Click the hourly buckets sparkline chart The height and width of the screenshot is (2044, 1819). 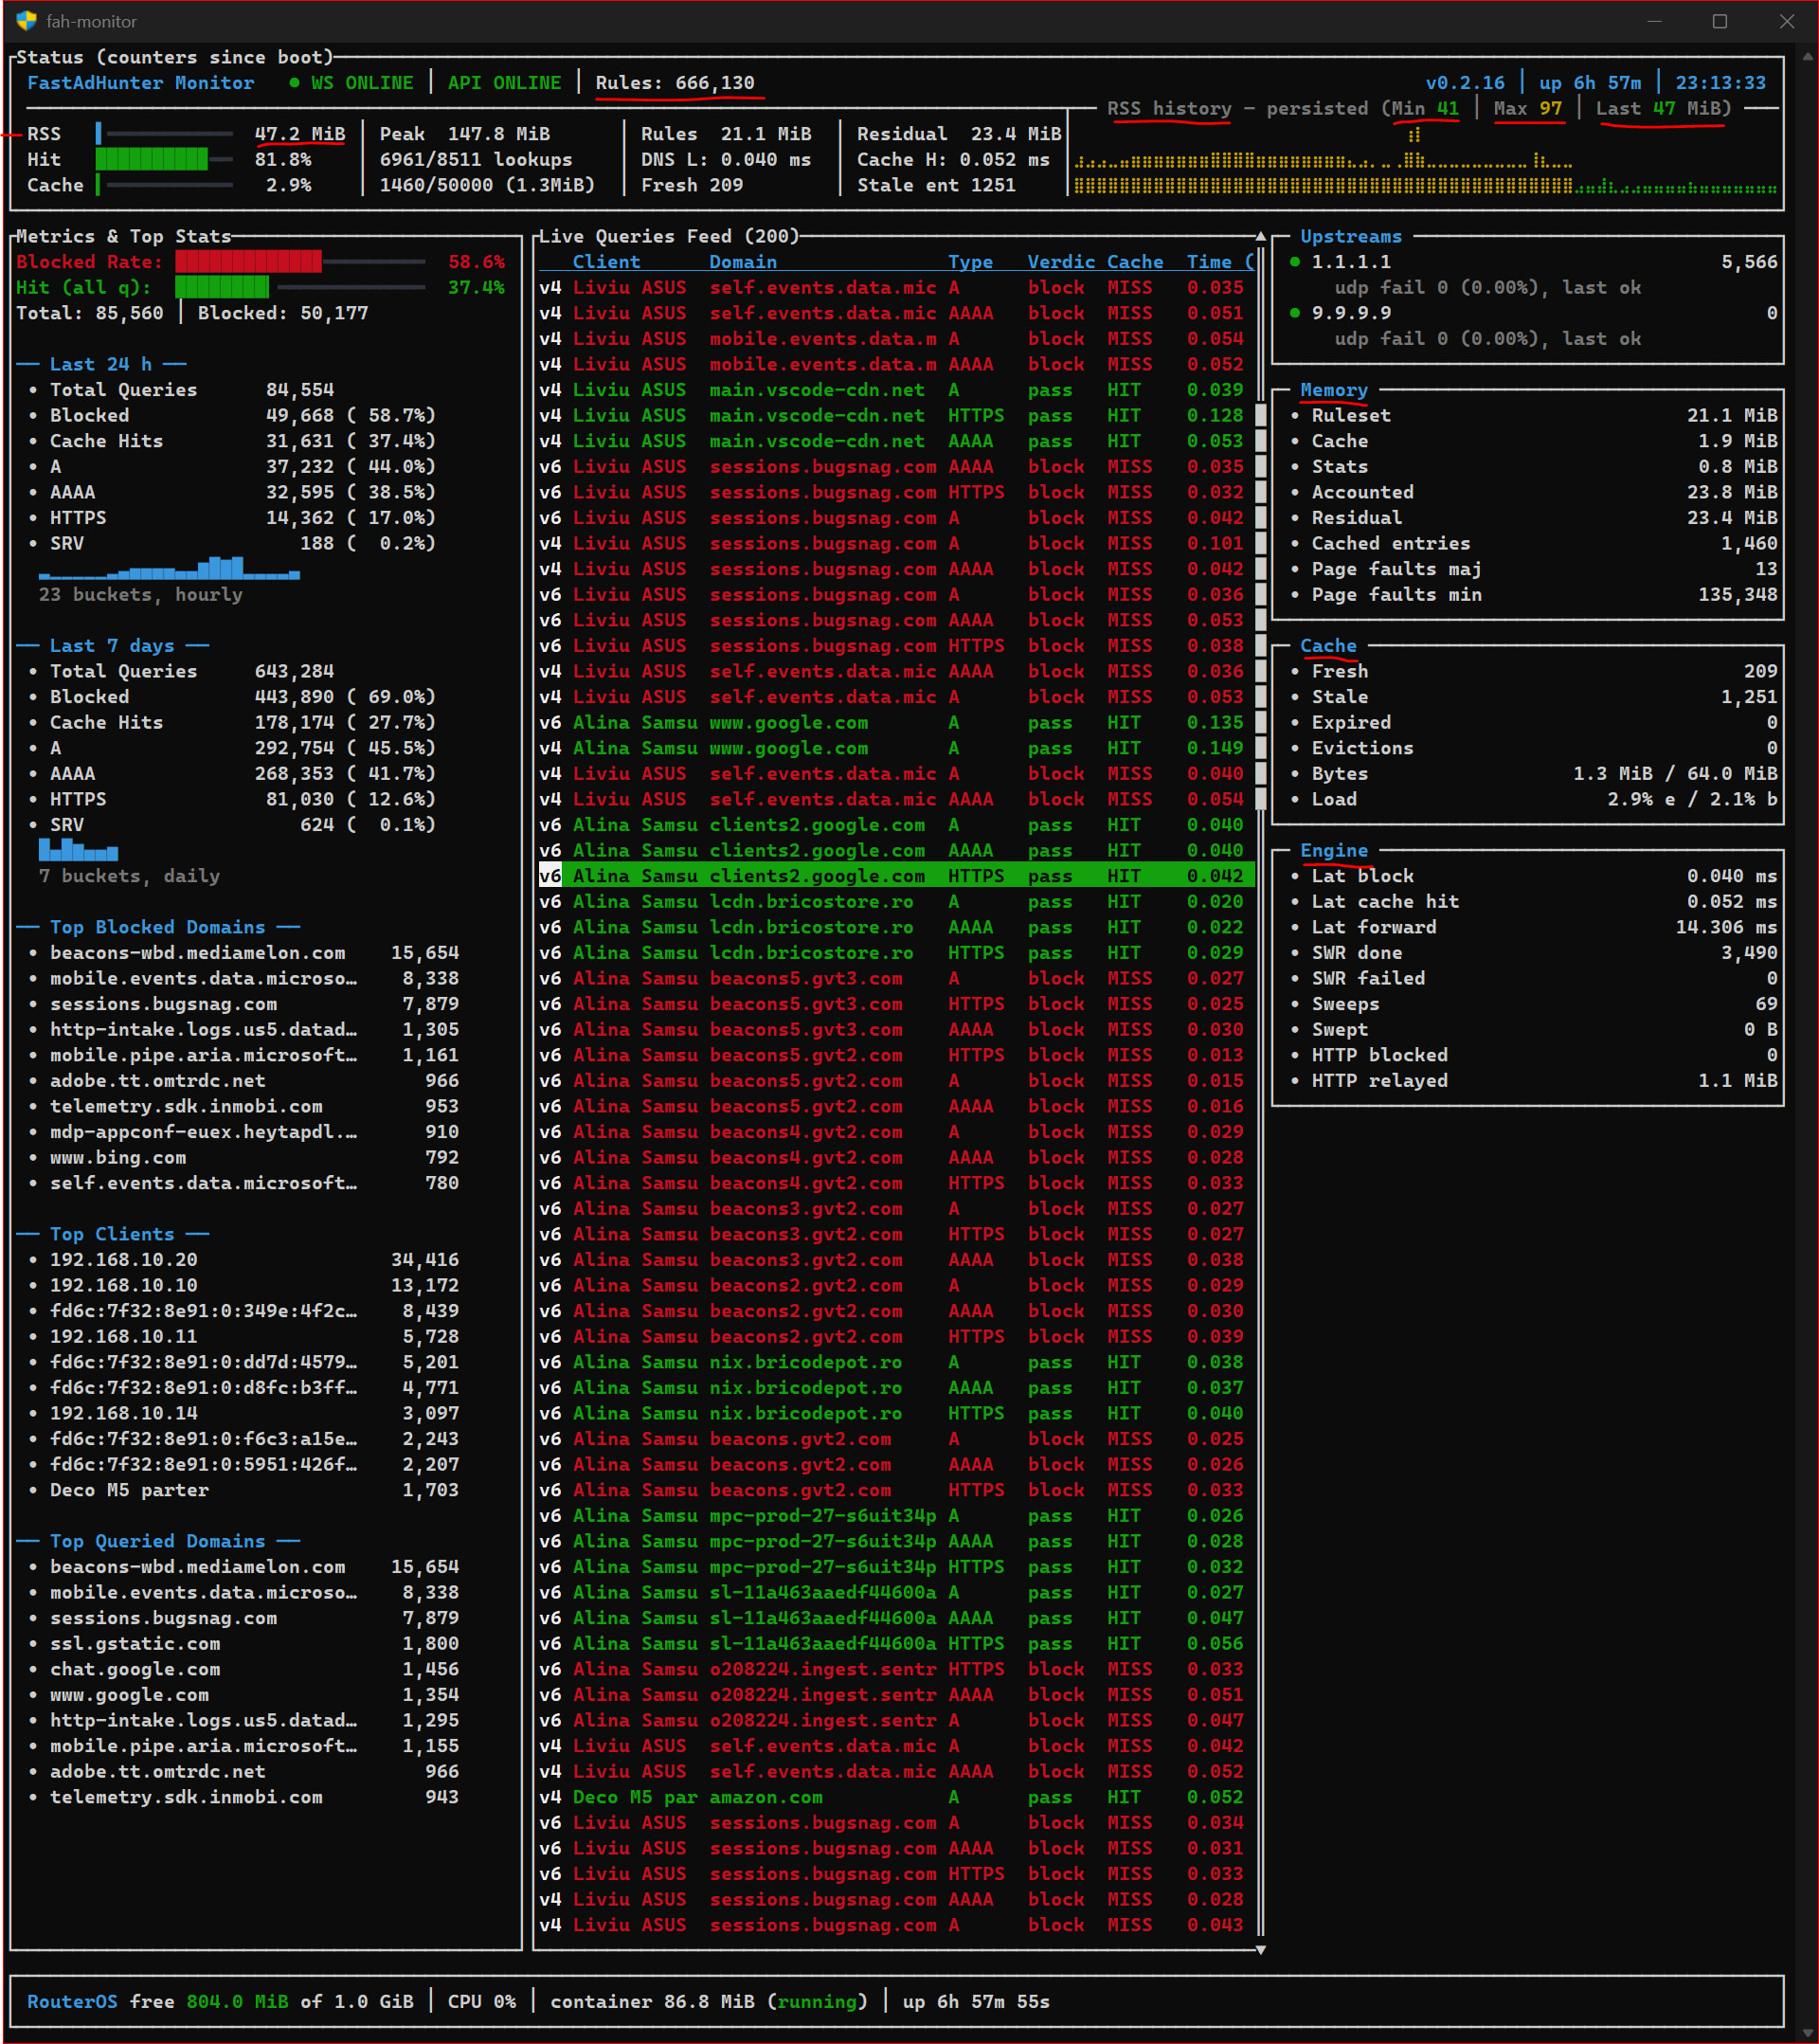coord(169,568)
